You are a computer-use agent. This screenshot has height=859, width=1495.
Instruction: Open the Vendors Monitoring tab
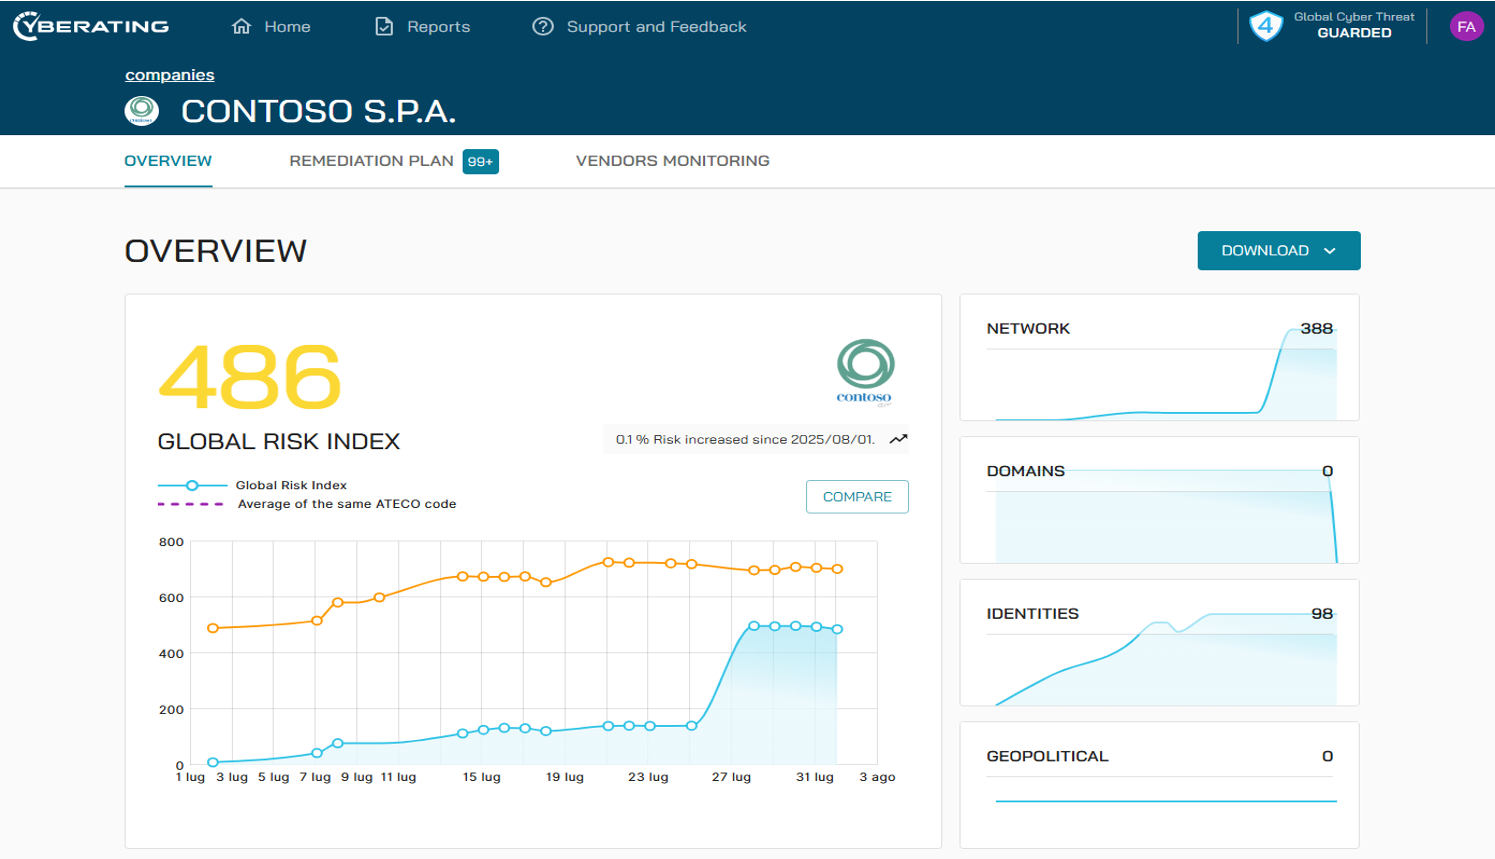[x=672, y=161]
